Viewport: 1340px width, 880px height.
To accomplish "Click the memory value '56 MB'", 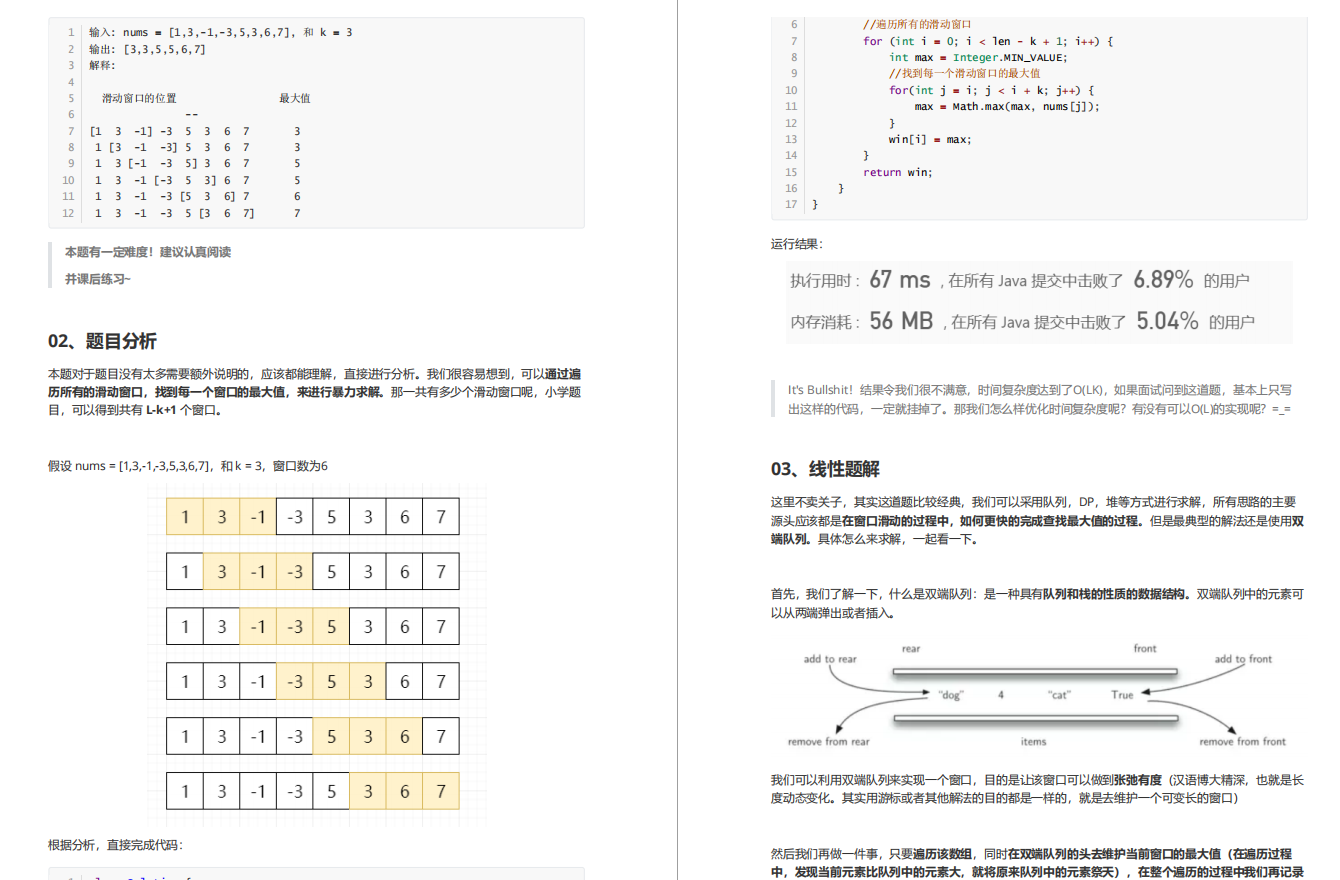I will 901,321.
